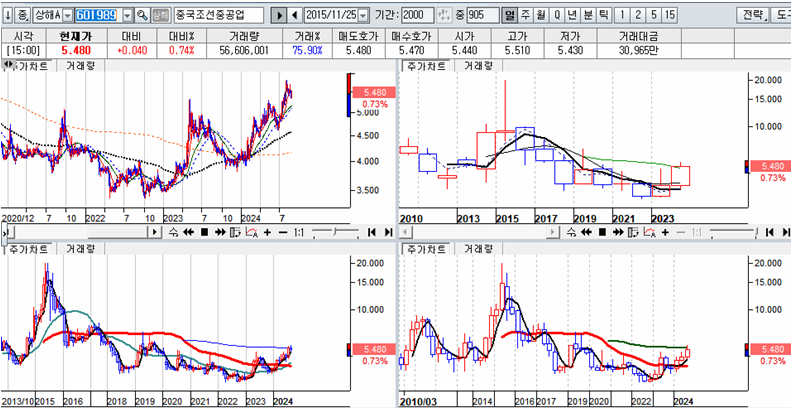Click the play forward date arrow button

(x=278, y=15)
